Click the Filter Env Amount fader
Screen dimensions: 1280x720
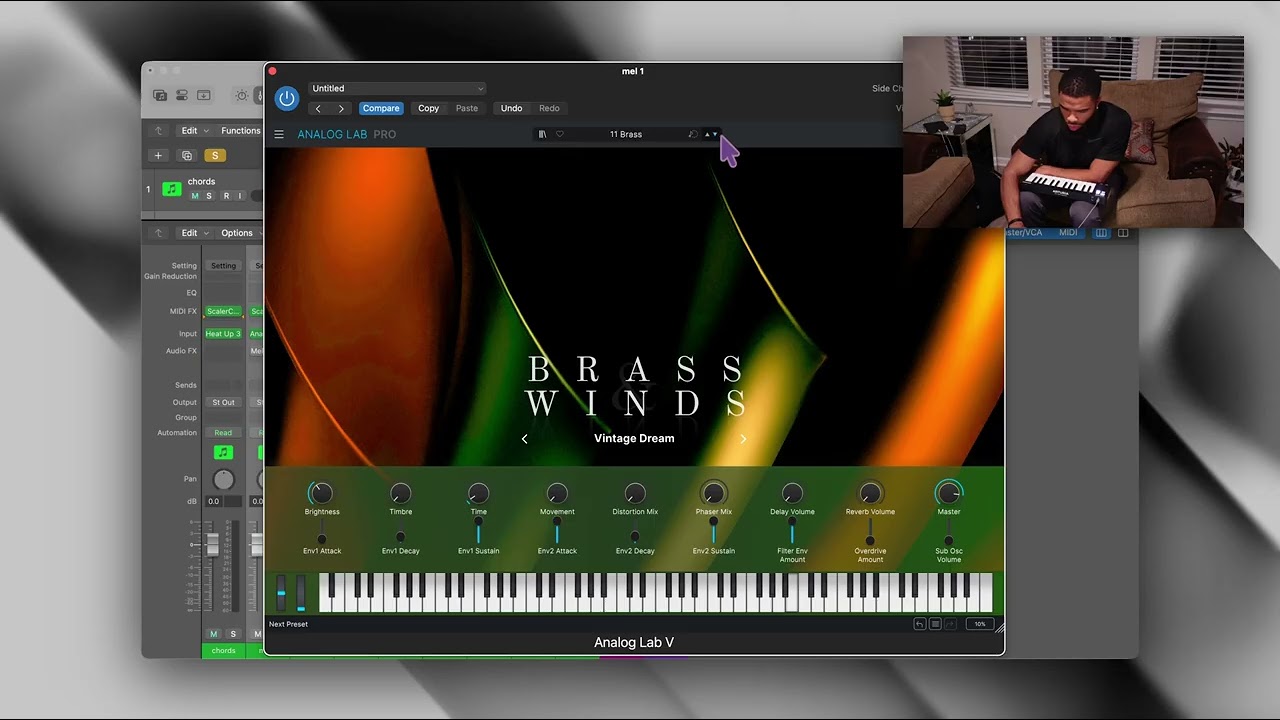(792, 531)
